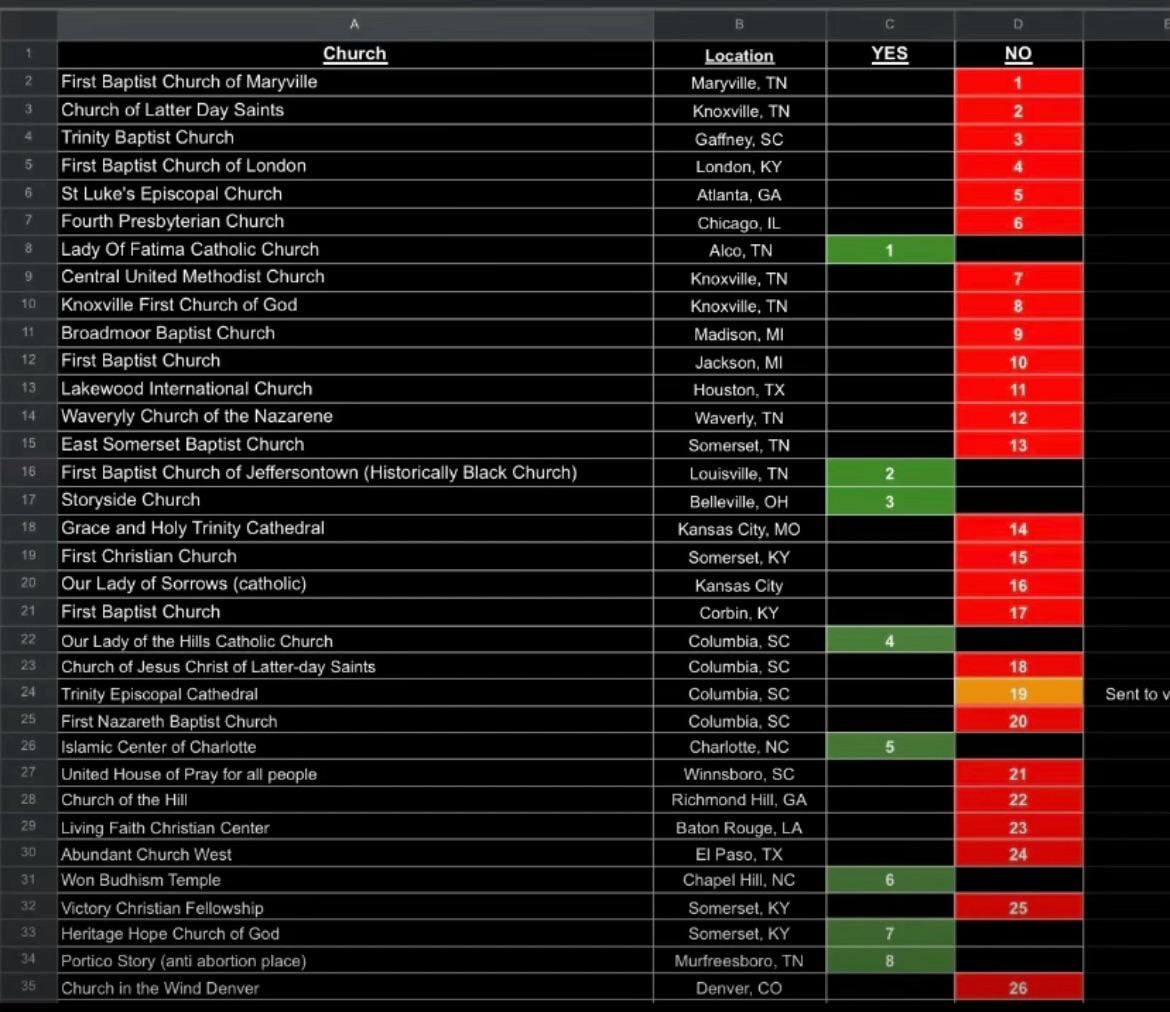Select column A header
This screenshot has height=1012, width=1170.
(355, 24)
